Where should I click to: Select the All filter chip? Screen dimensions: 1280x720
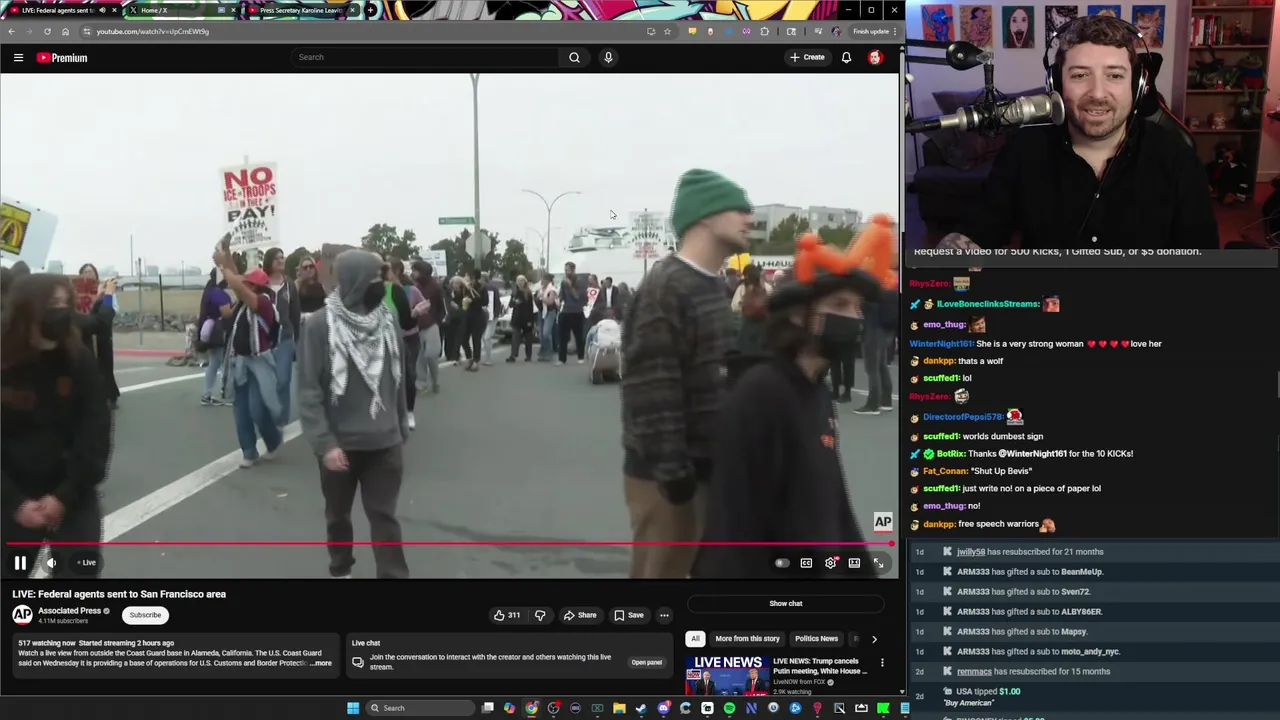coord(695,638)
